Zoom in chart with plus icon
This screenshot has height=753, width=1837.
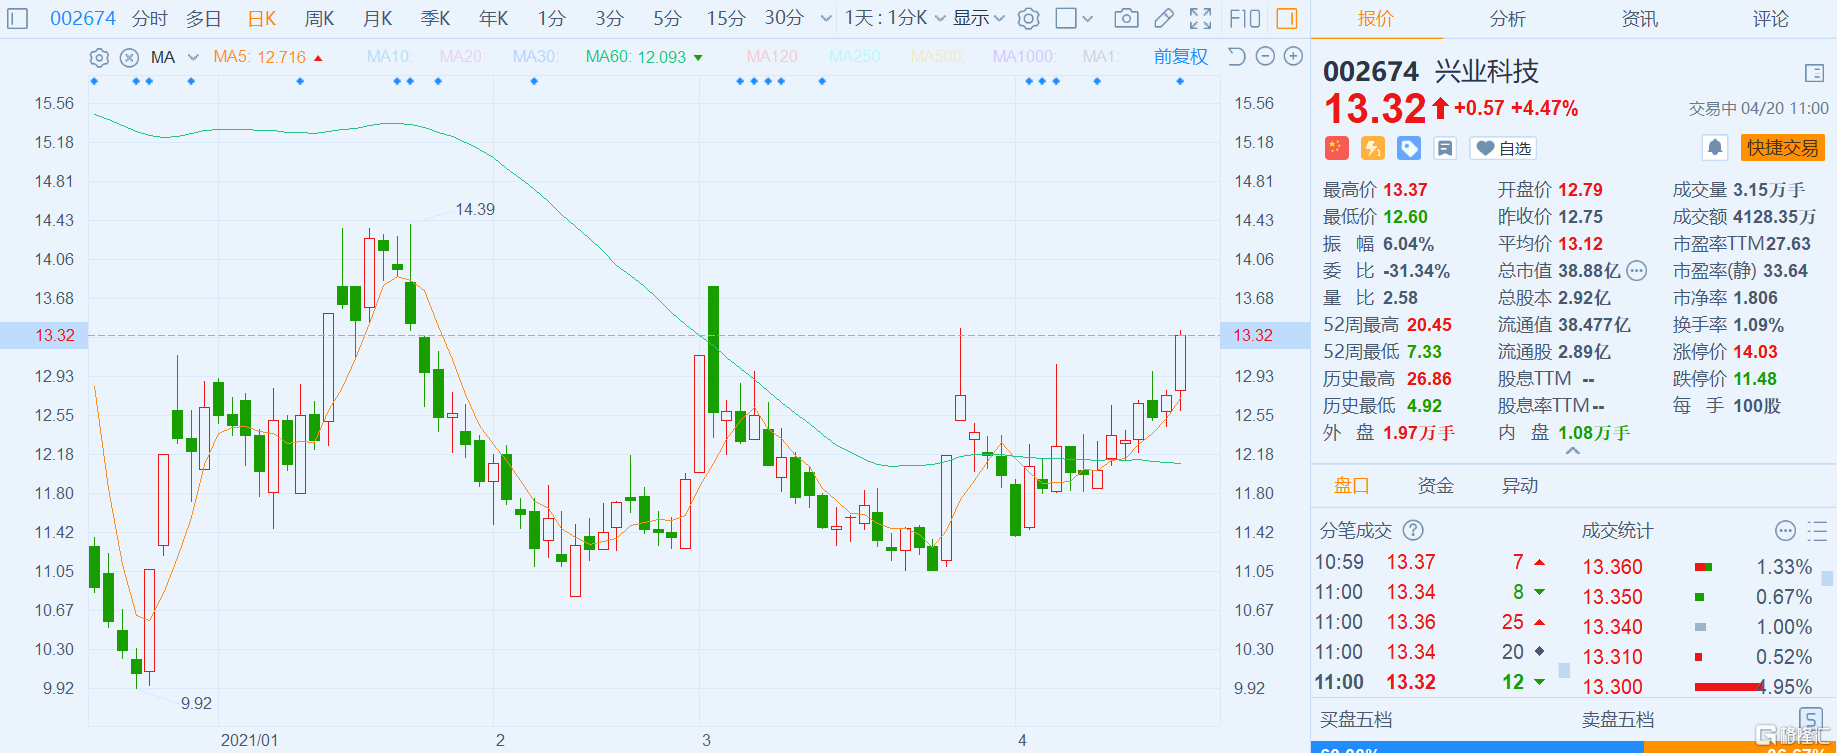pos(1293,56)
